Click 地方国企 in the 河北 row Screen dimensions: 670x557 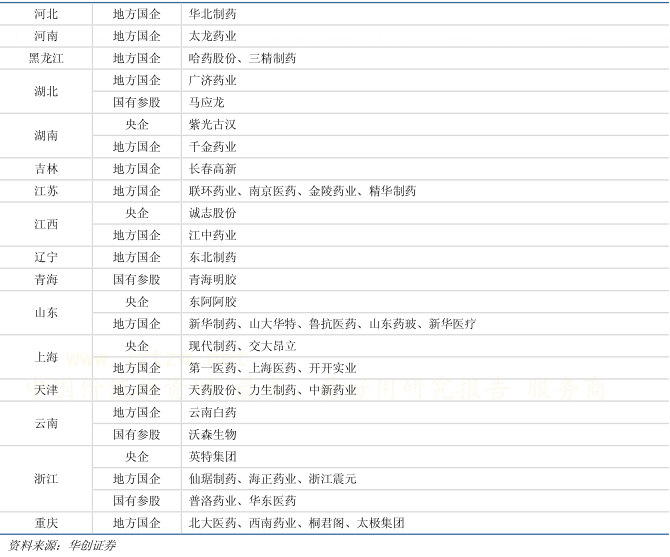click(137, 14)
